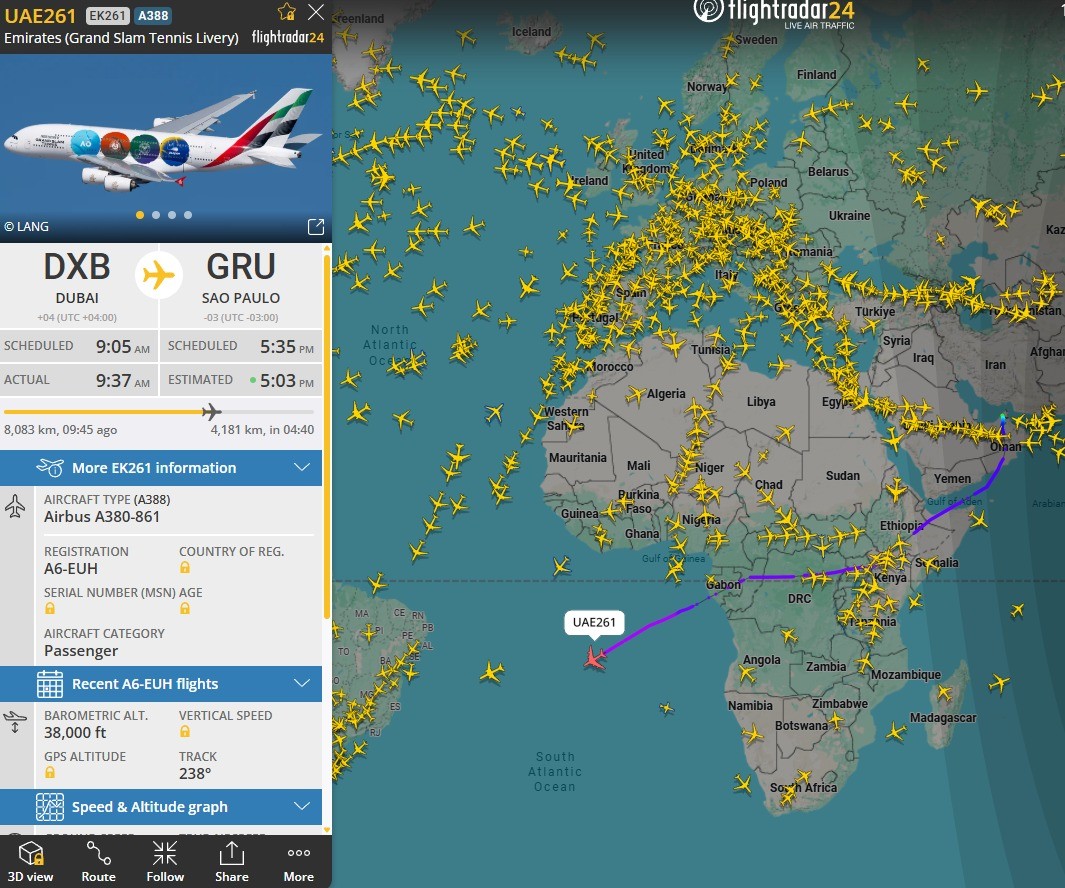Expand Recent A6-EUH flights section
This screenshot has width=1065, height=888.
click(x=161, y=683)
